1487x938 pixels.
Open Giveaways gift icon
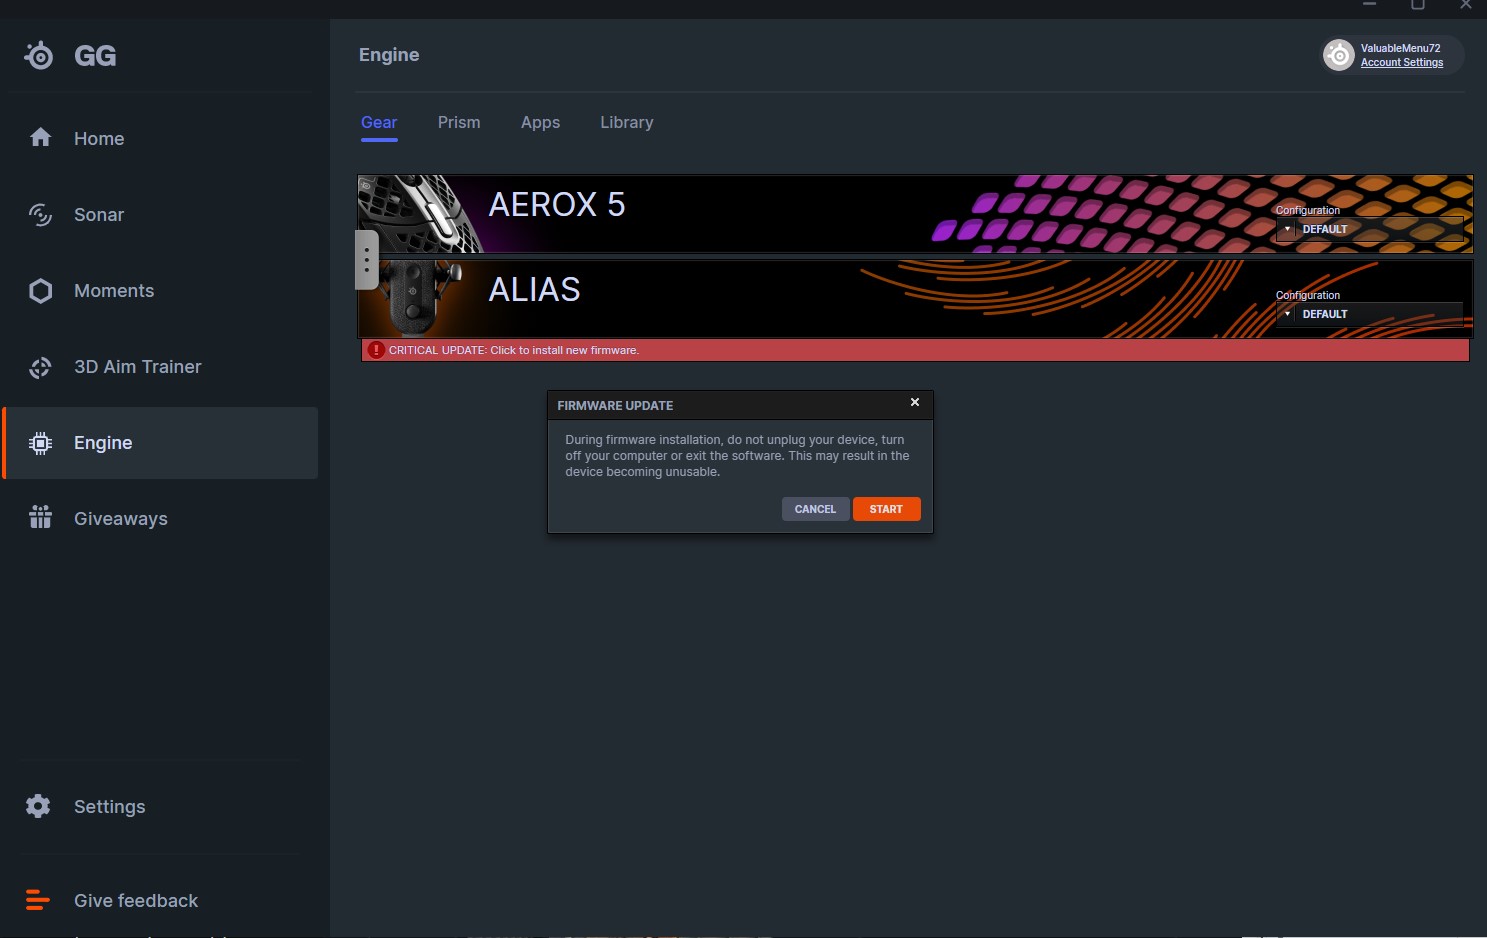pos(40,518)
